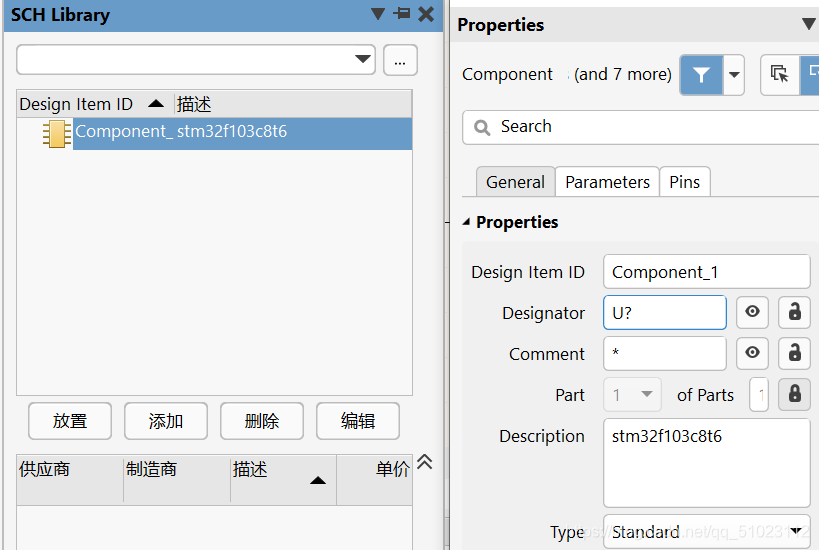Switch to the Parameters tab

607,182
